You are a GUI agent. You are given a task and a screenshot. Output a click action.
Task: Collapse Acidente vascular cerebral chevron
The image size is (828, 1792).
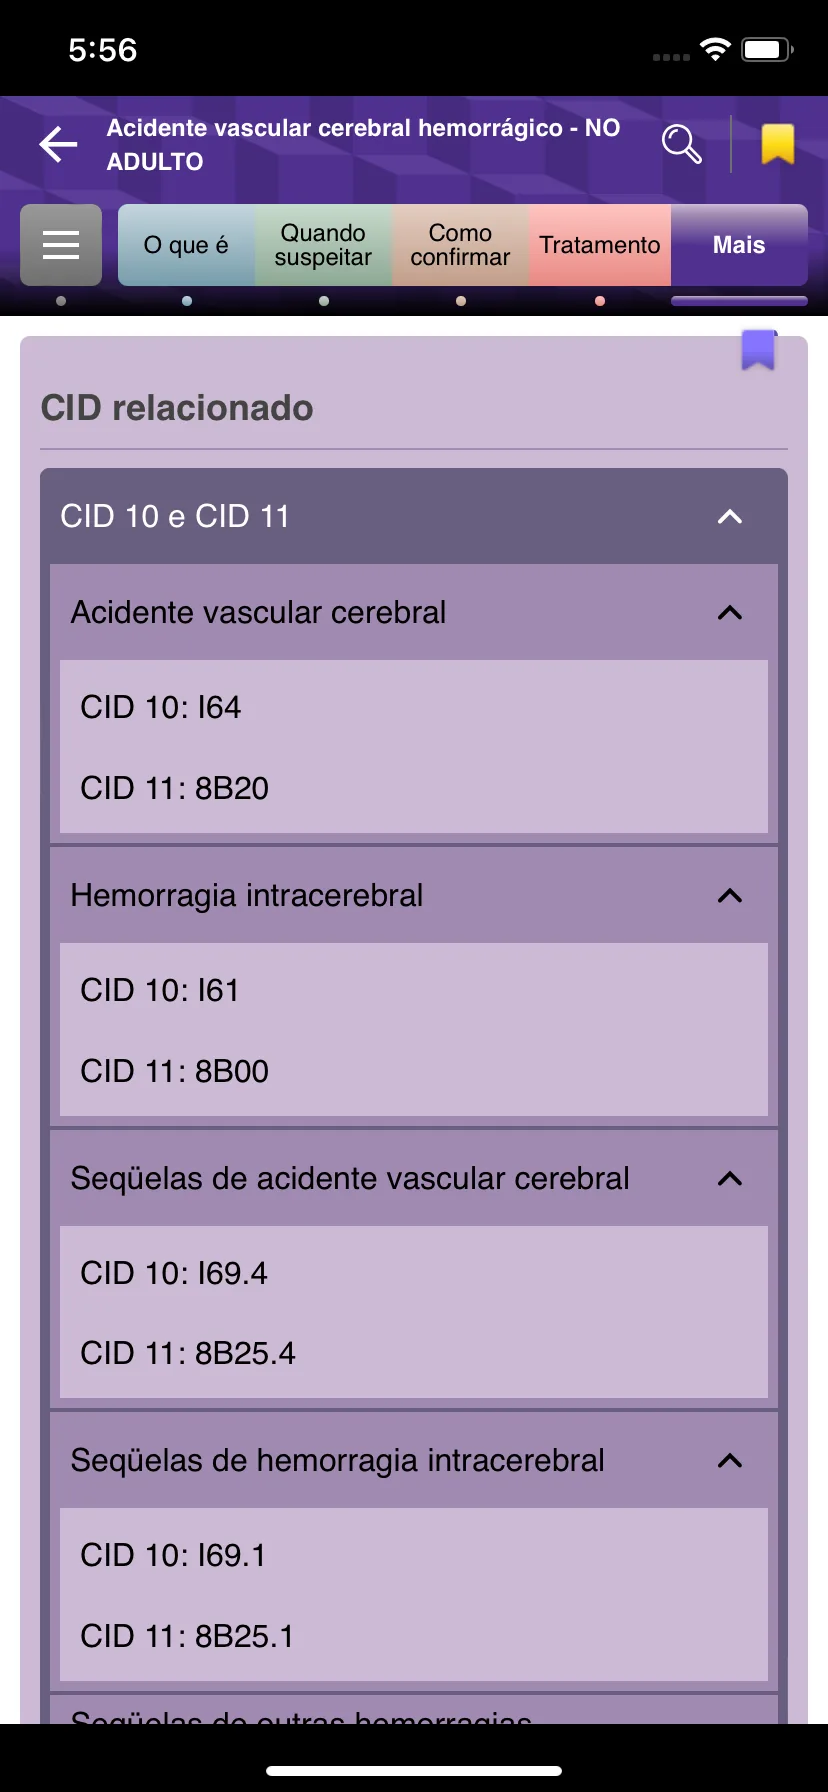coord(730,612)
